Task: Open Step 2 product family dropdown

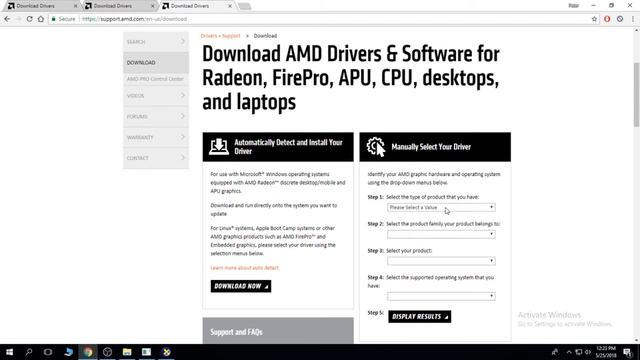Action: click(x=441, y=234)
